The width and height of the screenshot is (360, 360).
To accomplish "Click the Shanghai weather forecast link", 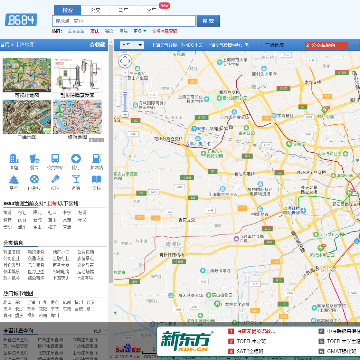I will (177, 45).
